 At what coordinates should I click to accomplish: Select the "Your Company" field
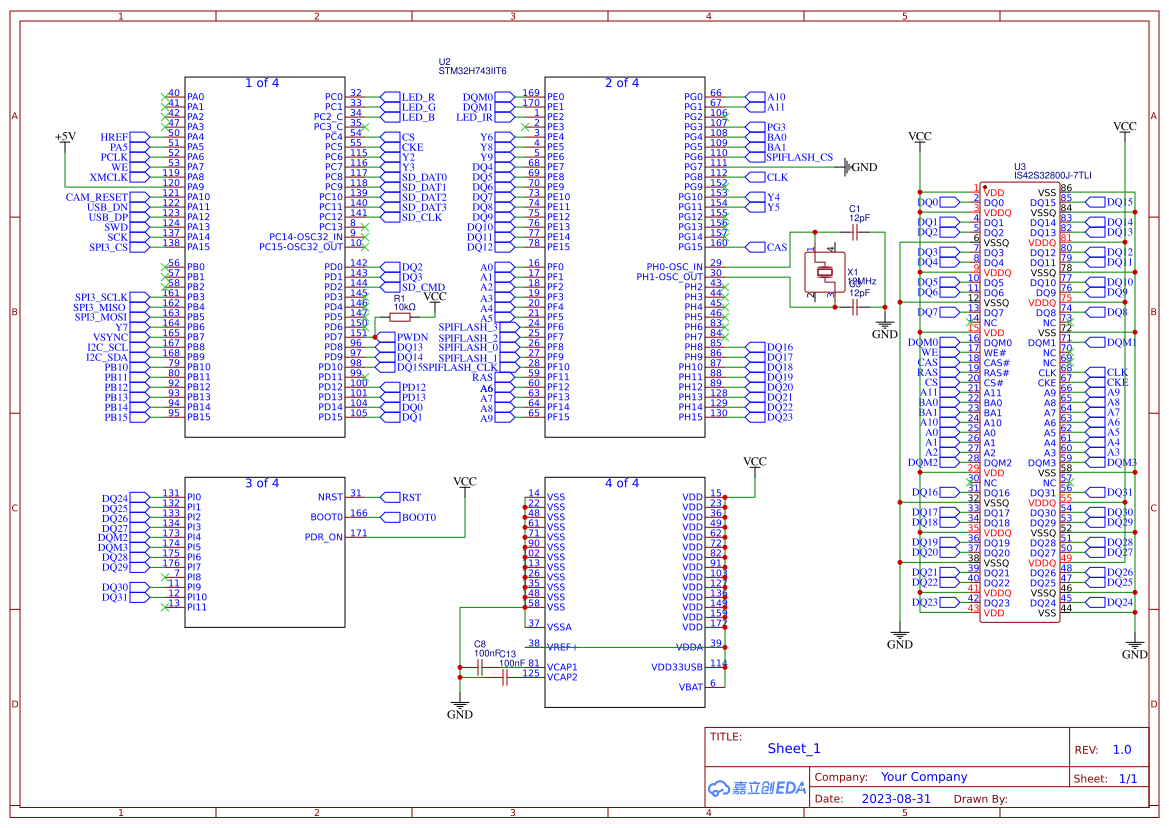click(924, 777)
